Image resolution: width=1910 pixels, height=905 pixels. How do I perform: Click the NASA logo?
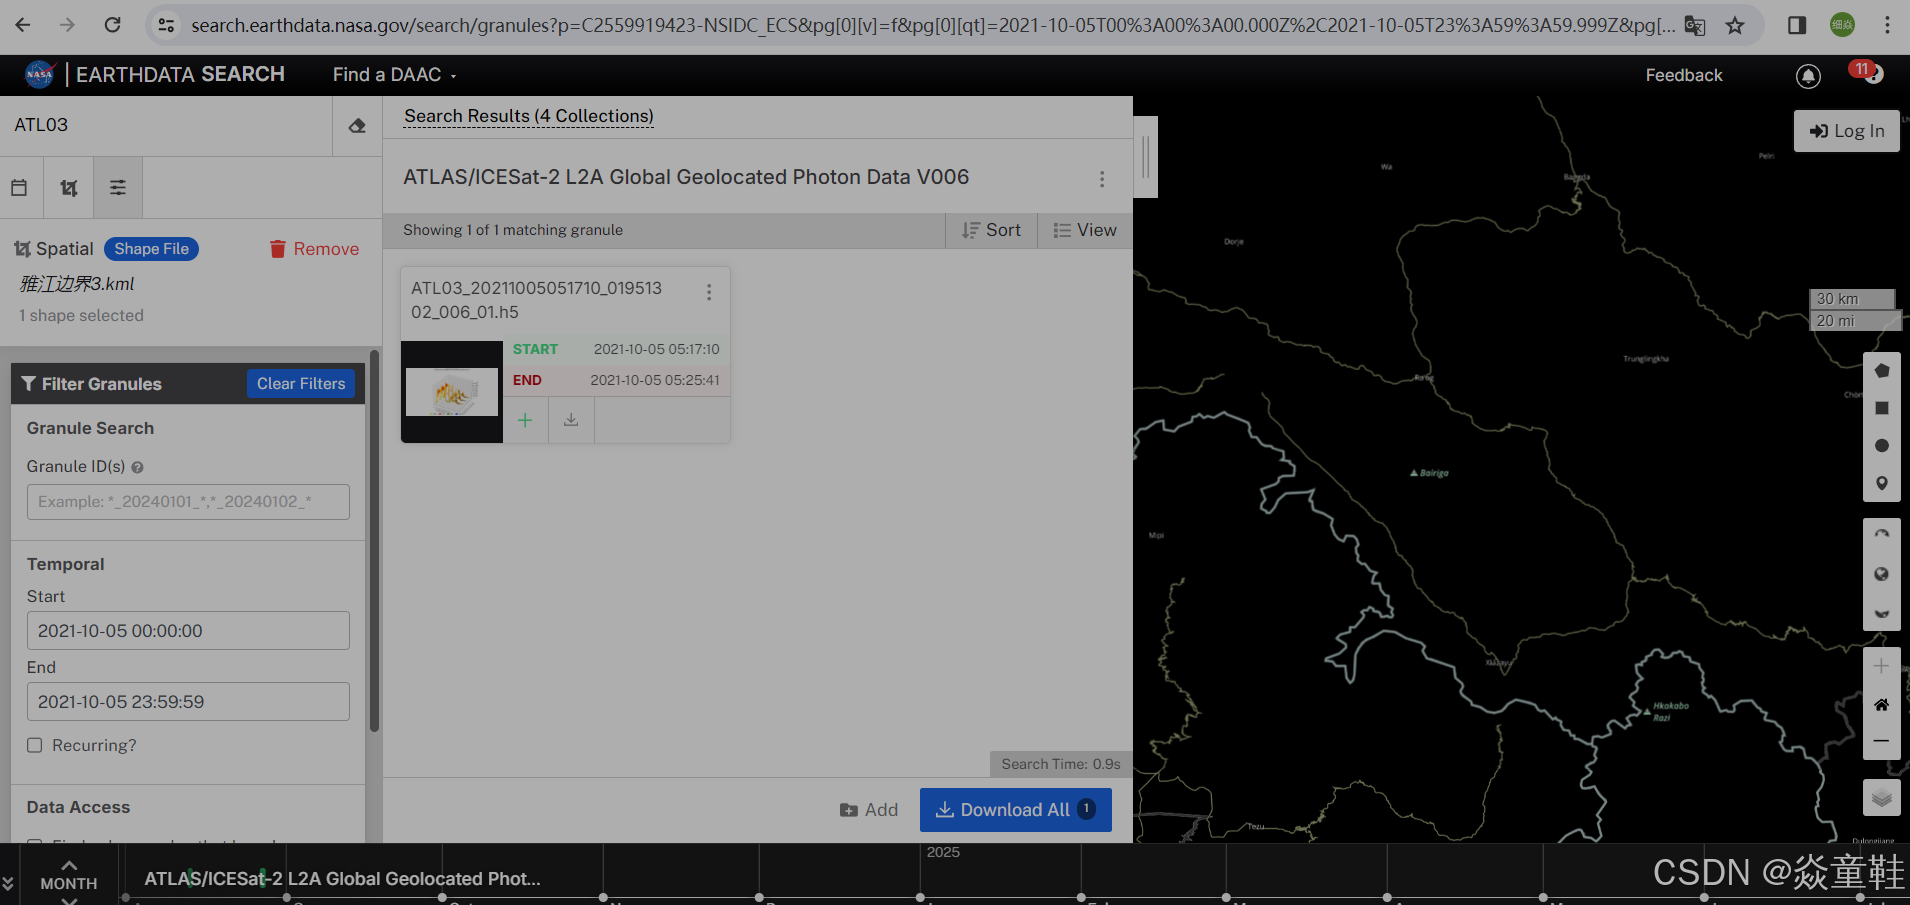(39, 74)
